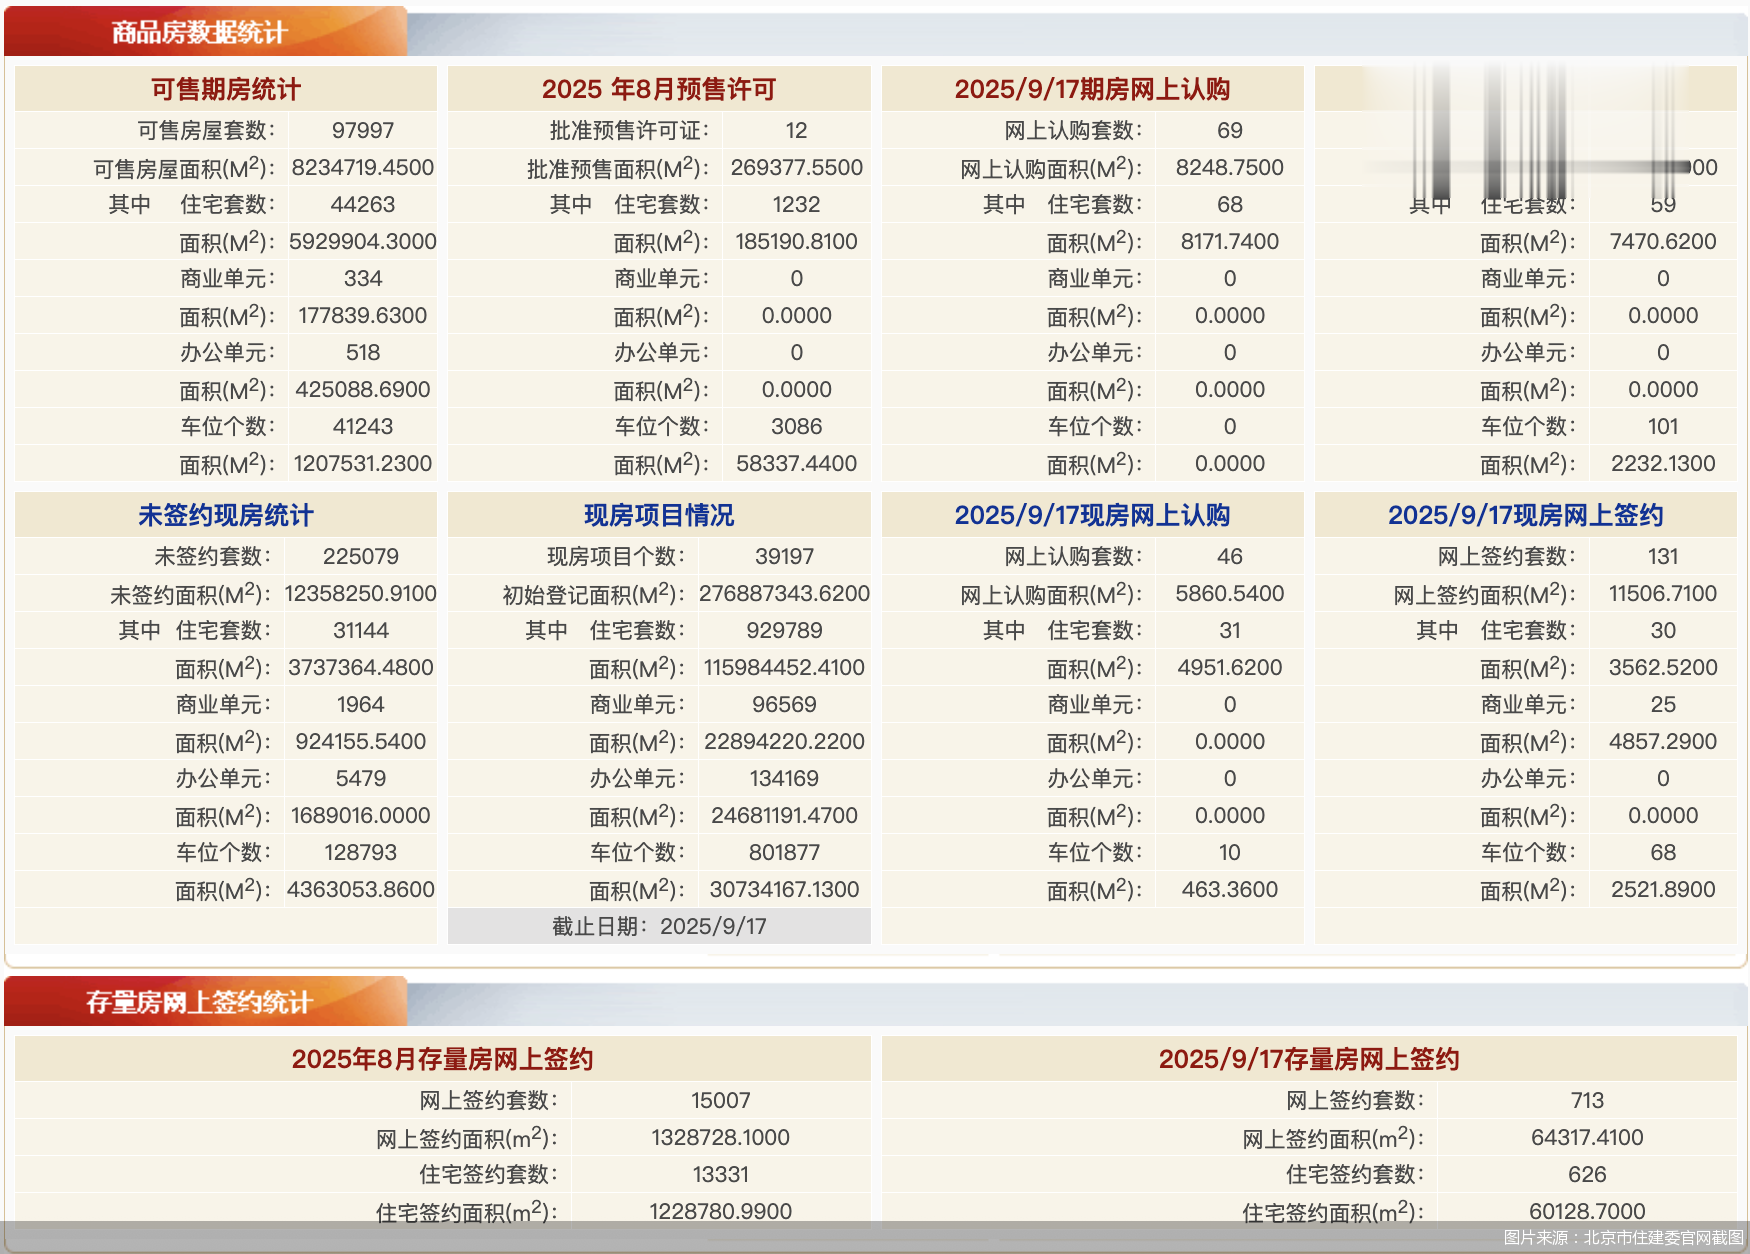This screenshot has height=1254, width=1750.
Task: Click the 车位个数 value 41243
Action: (363, 426)
